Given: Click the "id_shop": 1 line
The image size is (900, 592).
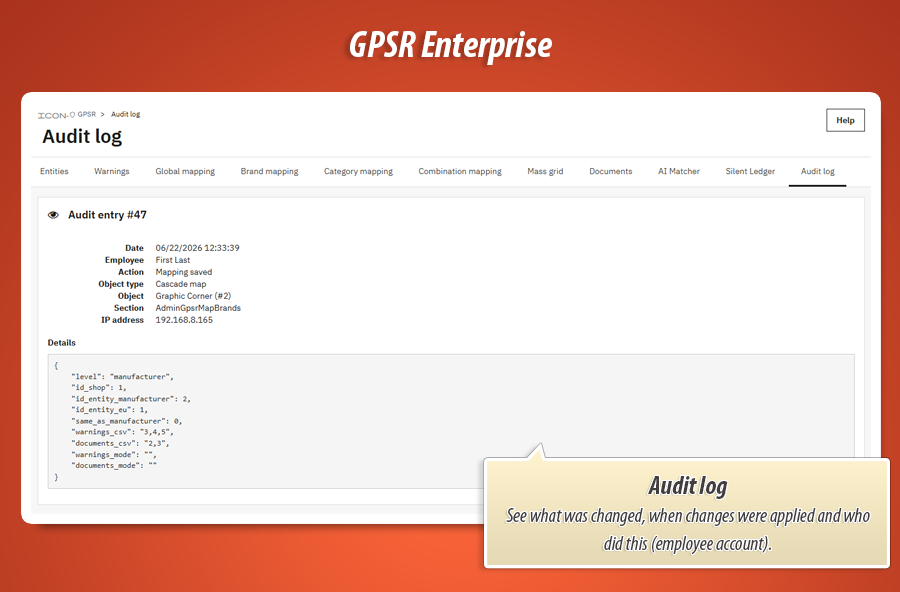Looking at the screenshot, I should pyautogui.click(x=99, y=388).
